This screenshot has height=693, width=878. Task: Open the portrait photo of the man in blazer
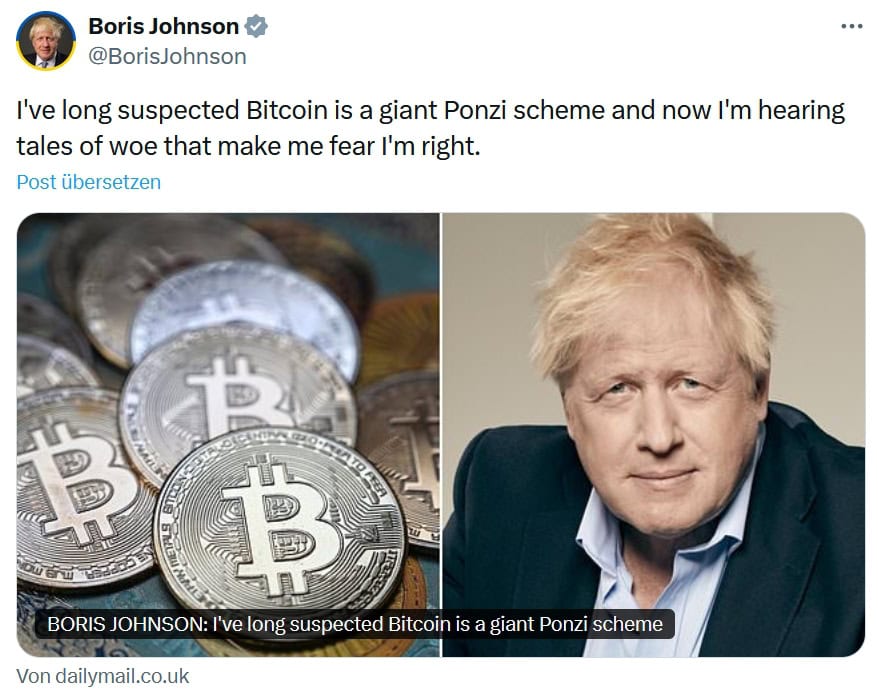pyautogui.click(x=654, y=434)
